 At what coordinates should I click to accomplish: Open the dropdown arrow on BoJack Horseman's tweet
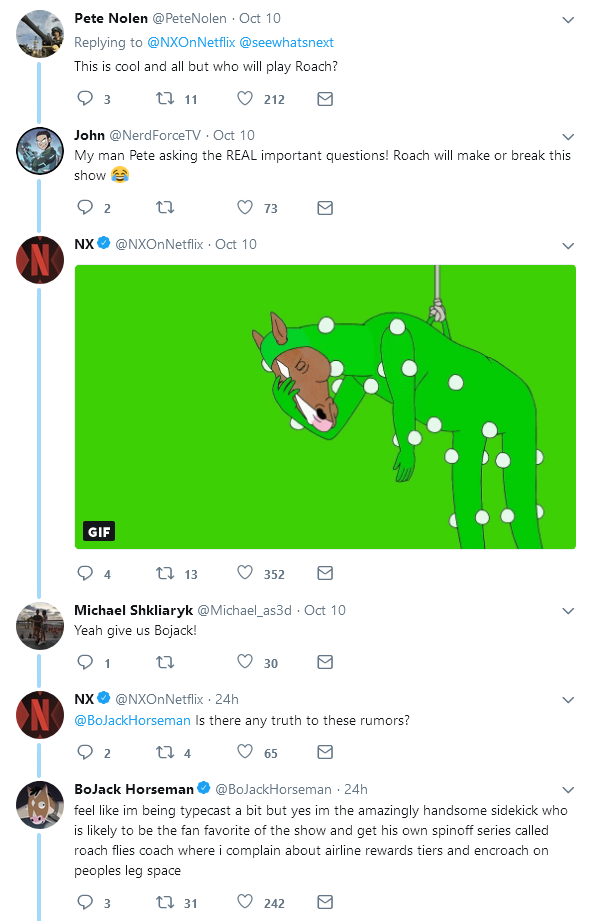pyautogui.click(x=568, y=787)
